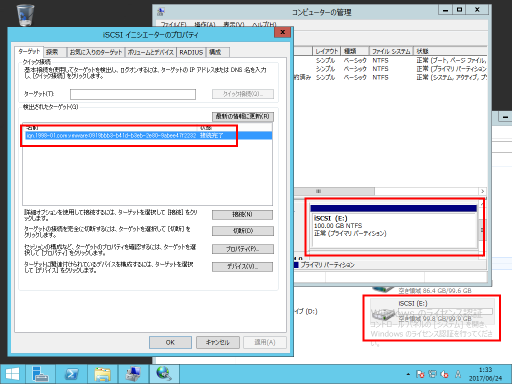
Task: Click the Action Center flag tray icon
Action: [x=420, y=374]
